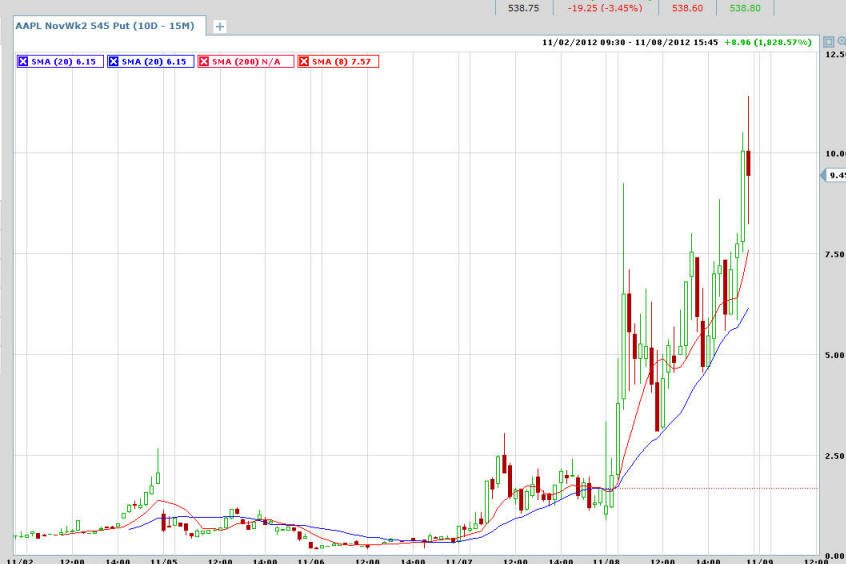The image size is (846, 564).
Task: Remove the second blue SMA (20) indicator
Action: tap(113, 62)
